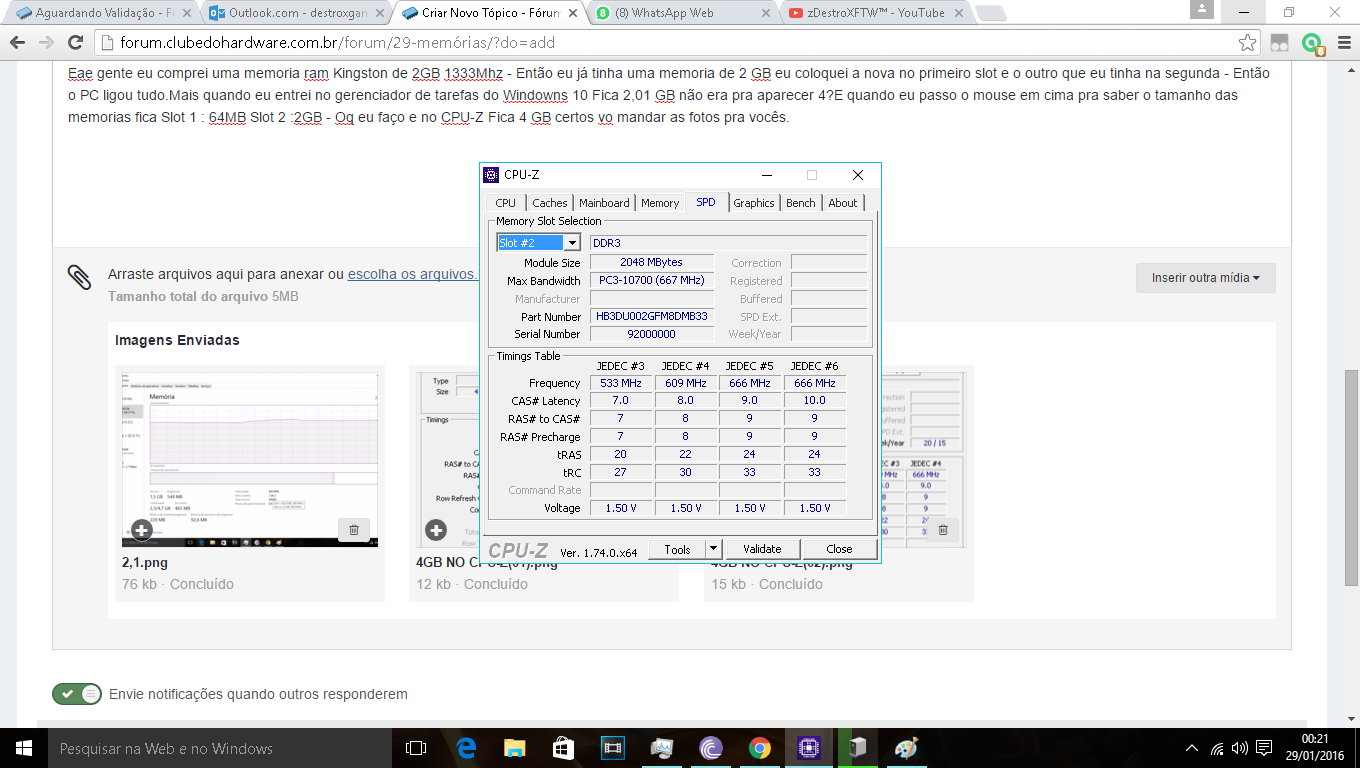This screenshot has width=1360, height=768.
Task: Expand the Inserir outra mídia dropdown
Action: (1206, 278)
